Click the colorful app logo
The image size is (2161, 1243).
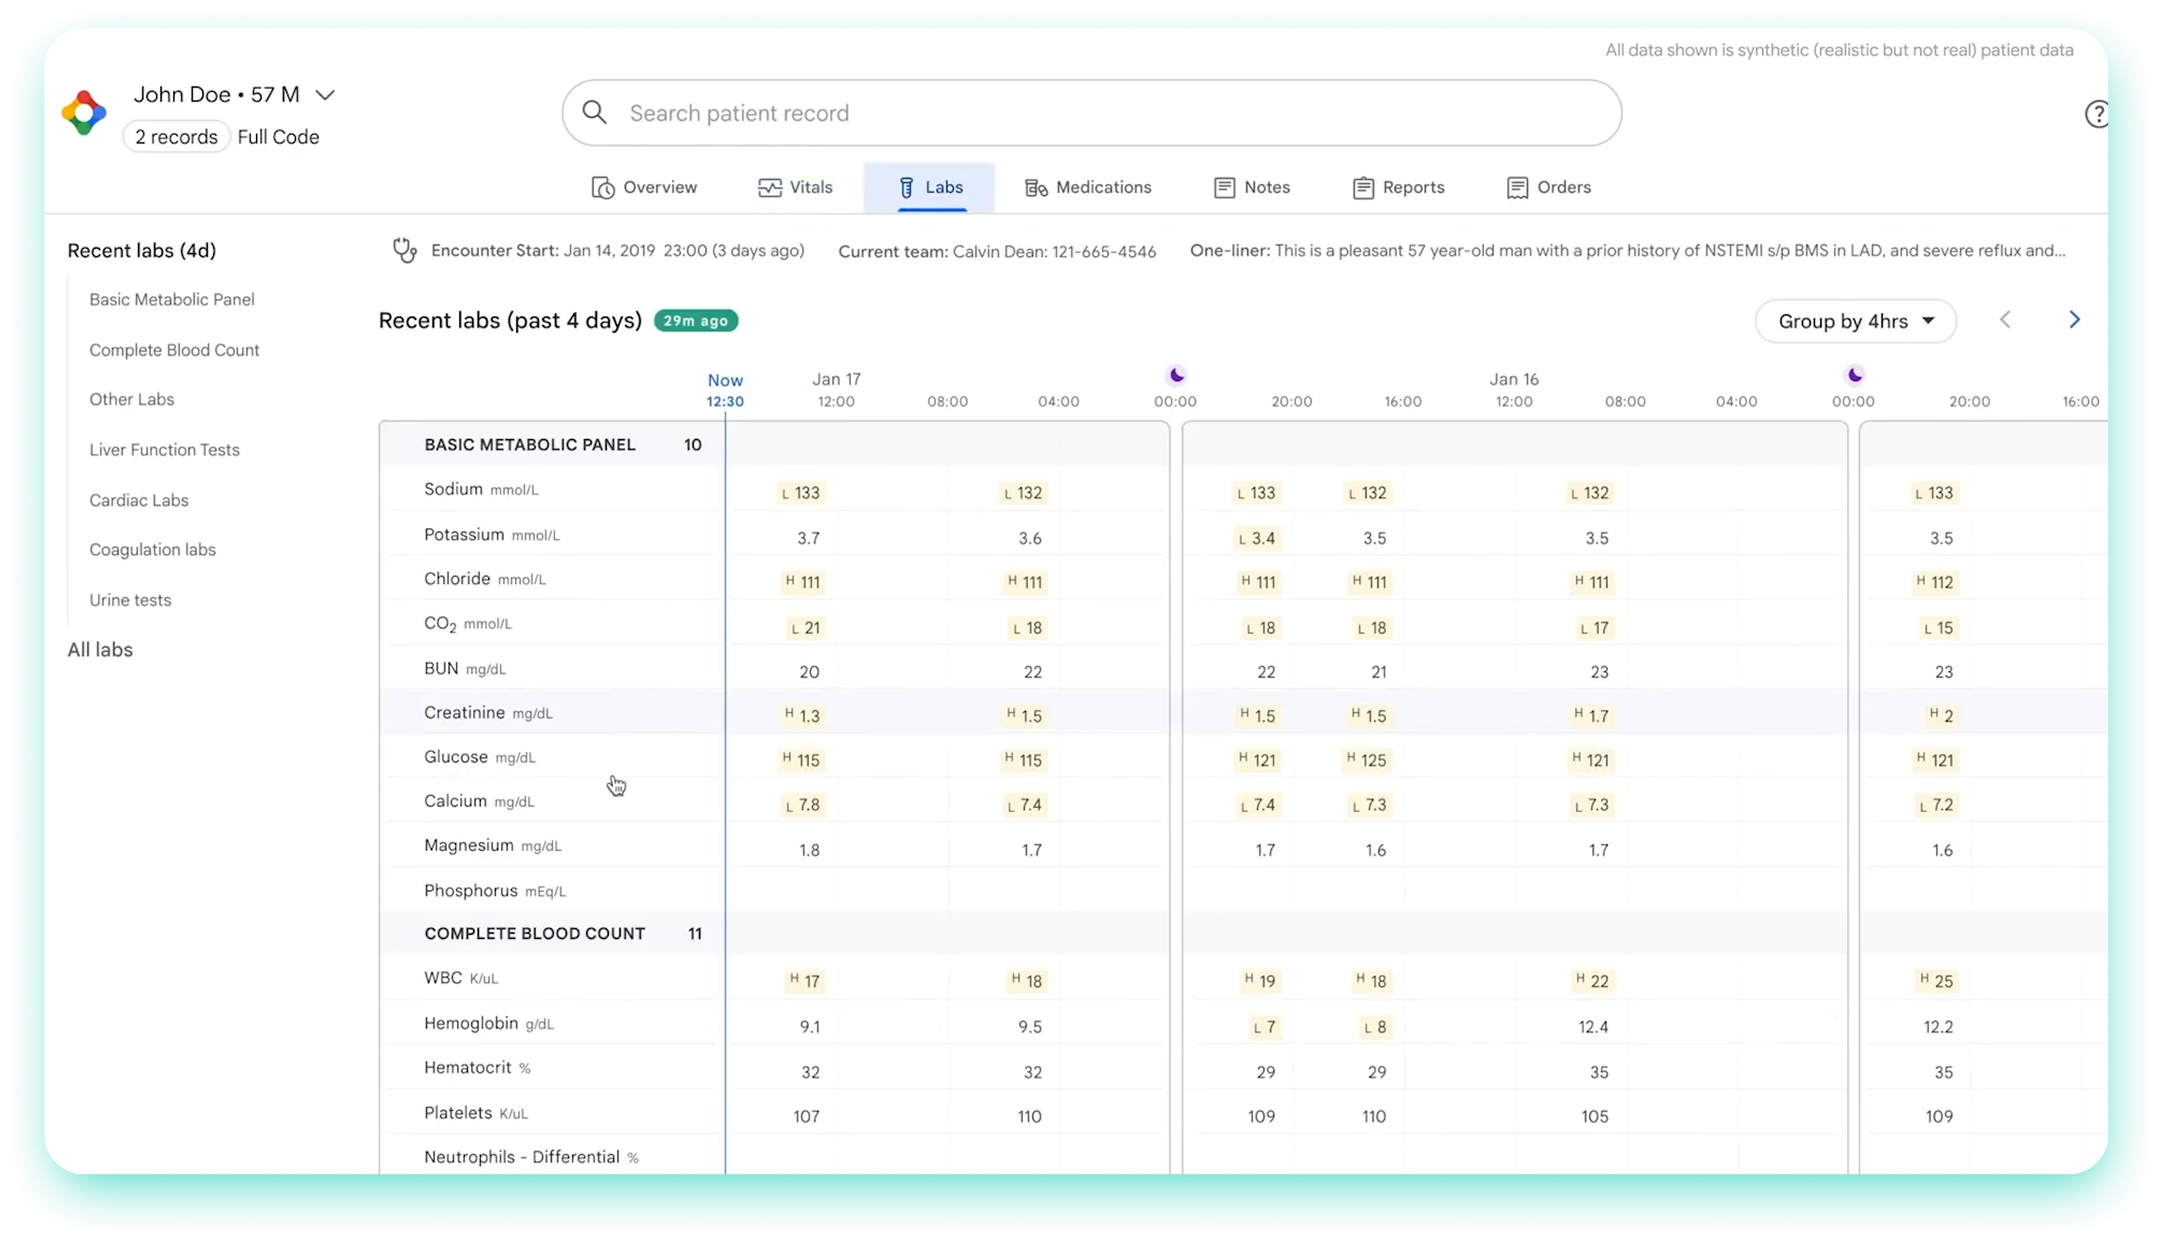point(84,113)
